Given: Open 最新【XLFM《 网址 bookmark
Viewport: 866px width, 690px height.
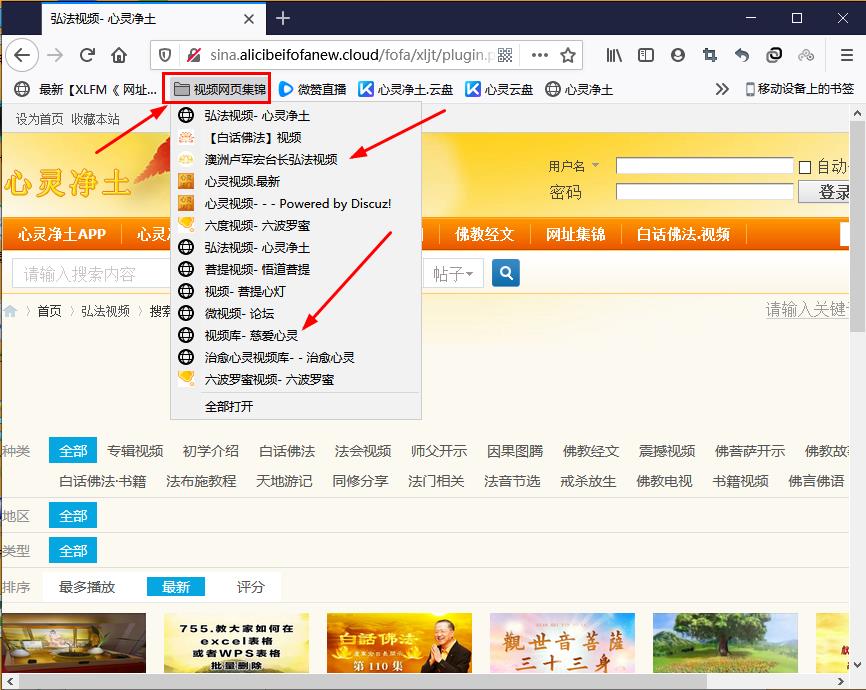Looking at the screenshot, I should pyautogui.click(x=86, y=89).
